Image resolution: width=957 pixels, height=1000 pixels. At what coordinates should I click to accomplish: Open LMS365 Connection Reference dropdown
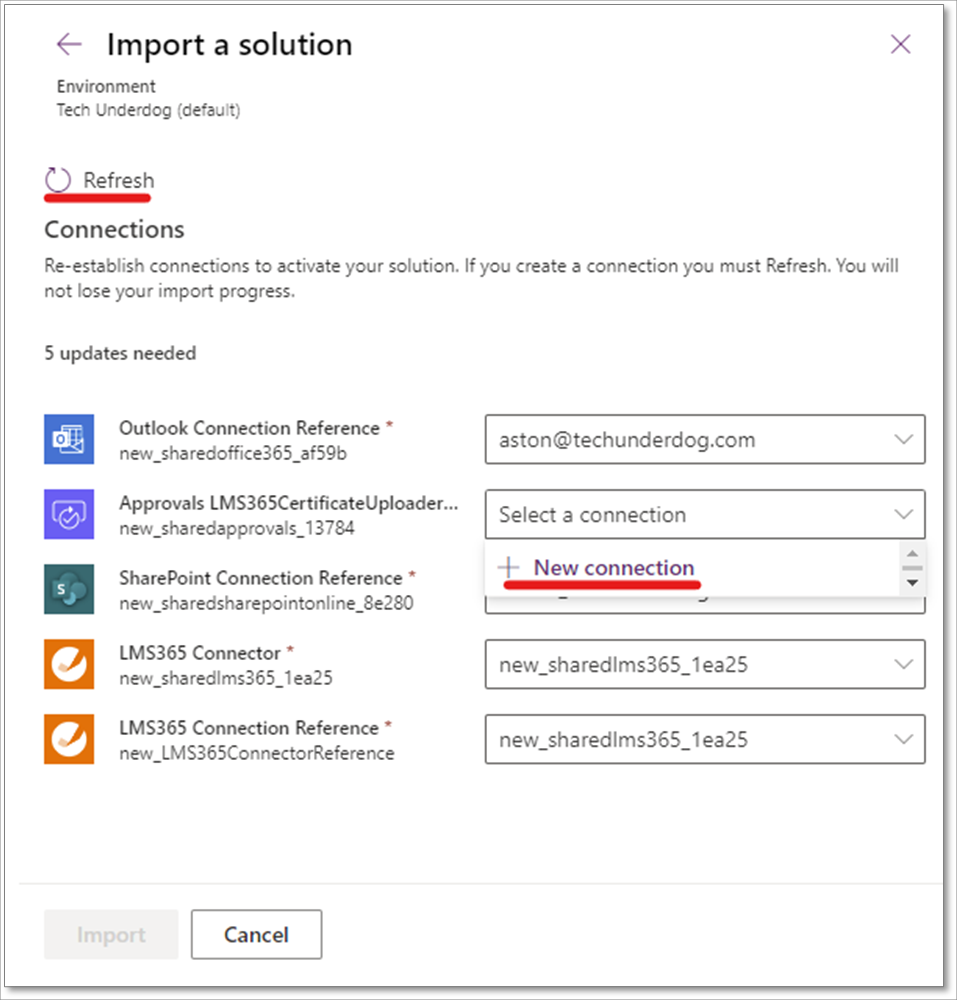pos(704,740)
